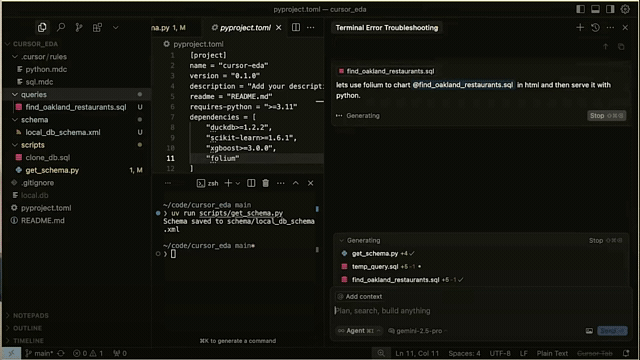Toggle the bottom panel layout icon
The height and width of the screenshot is (360, 640).
pos(596,9)
